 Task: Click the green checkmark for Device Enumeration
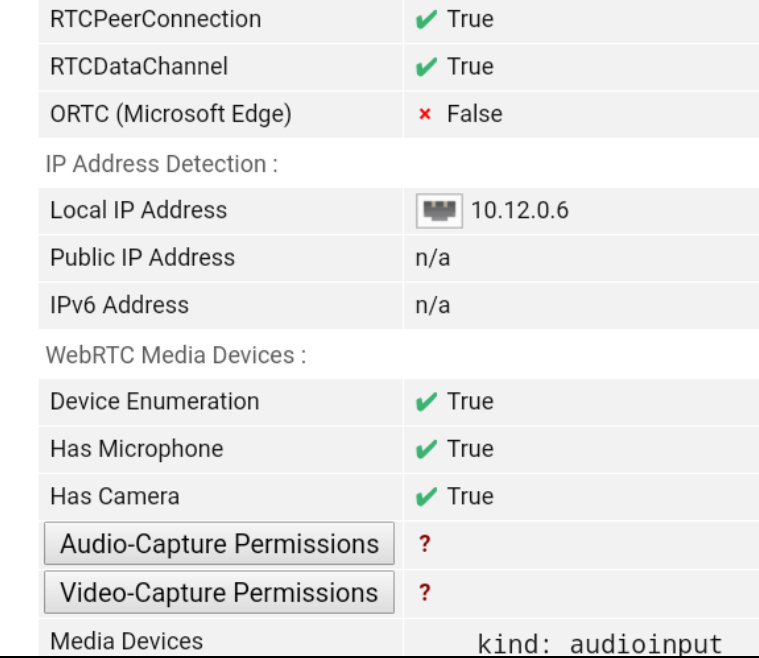click(426, 402)
